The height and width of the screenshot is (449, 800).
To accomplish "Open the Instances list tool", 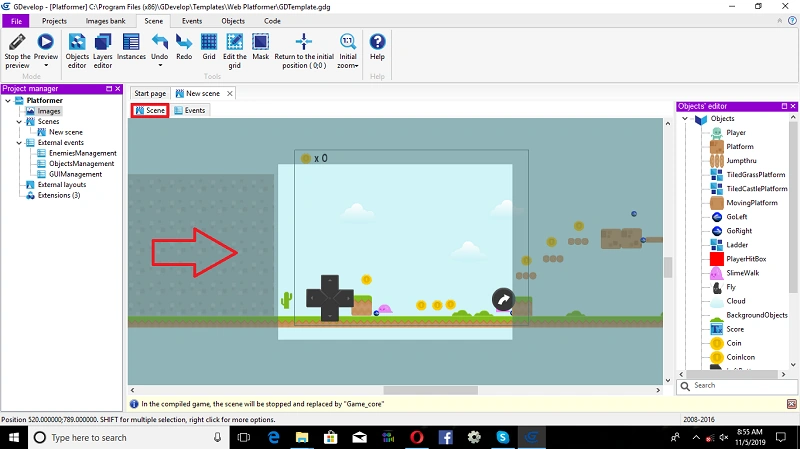I will coord(131,46).
